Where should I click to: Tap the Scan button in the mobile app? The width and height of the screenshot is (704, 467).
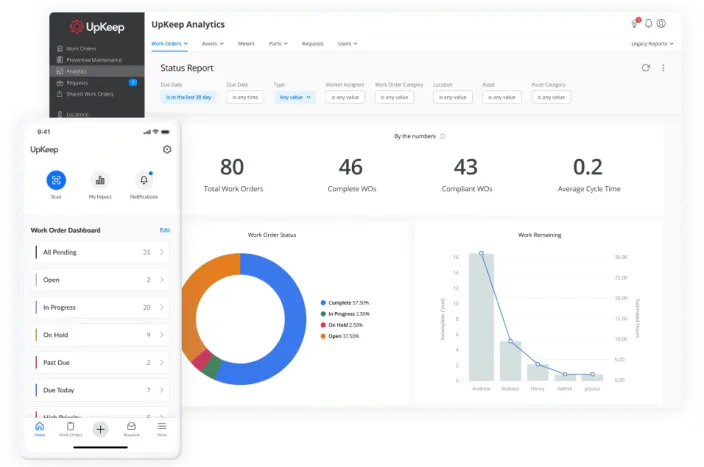coord(56,180)
